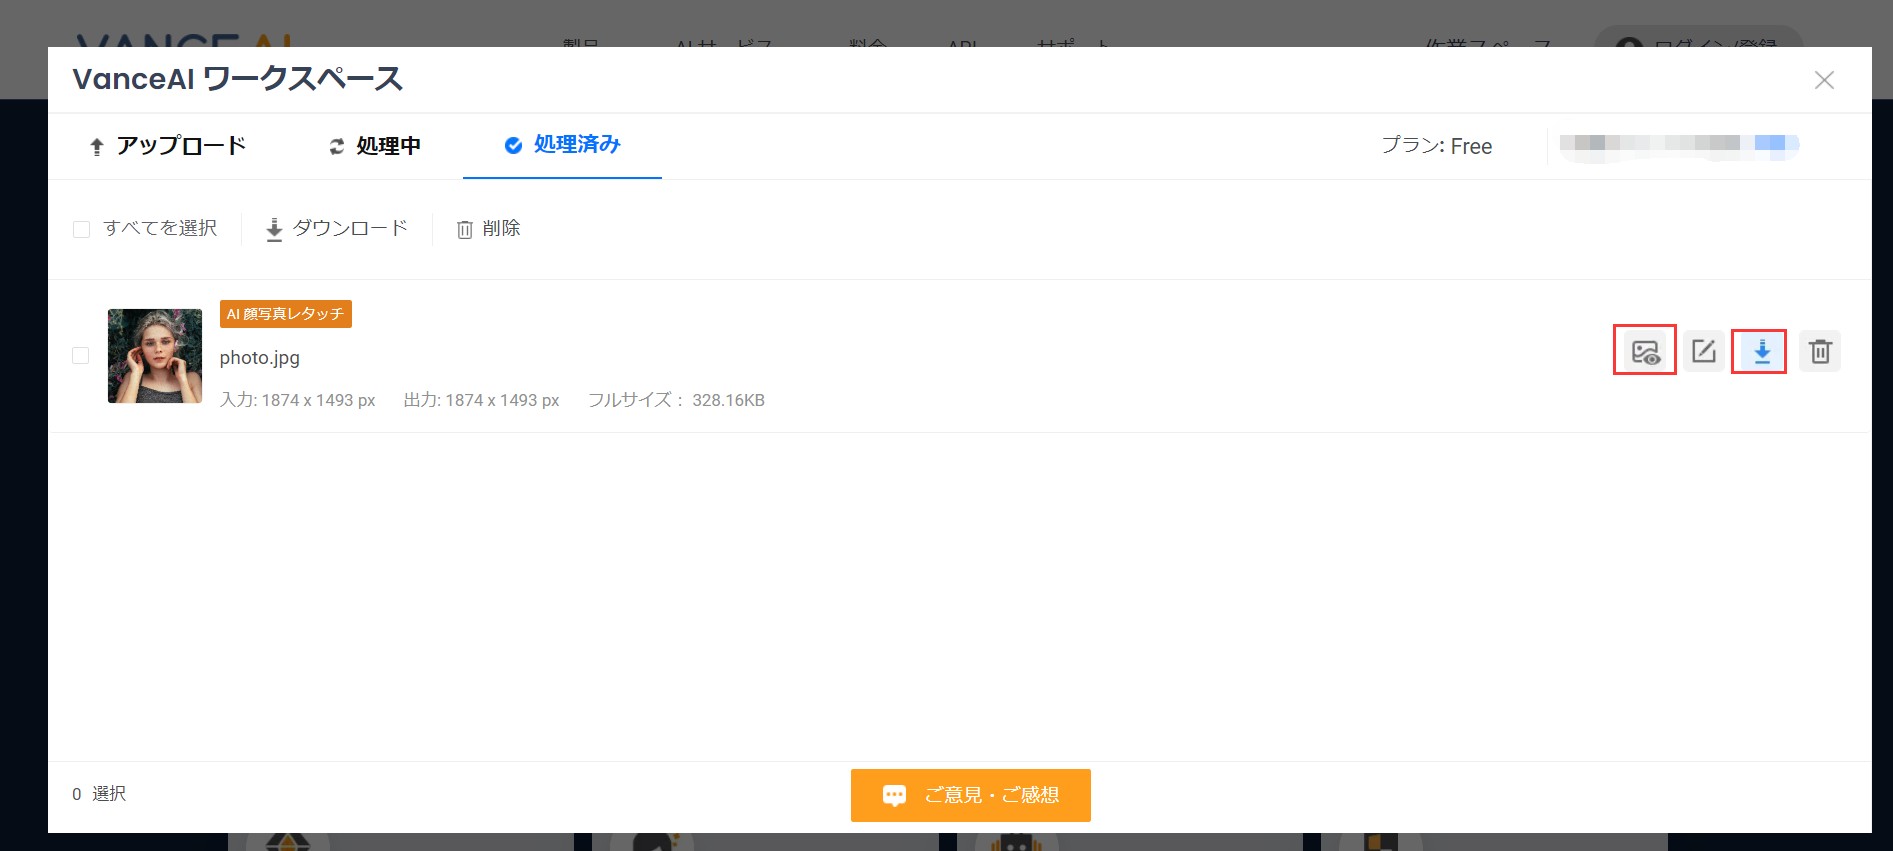Image resolution: width=1893 pixels, height=851 pixels.
Task: Click the photo.jpg file name
Action: pos(259,358)
